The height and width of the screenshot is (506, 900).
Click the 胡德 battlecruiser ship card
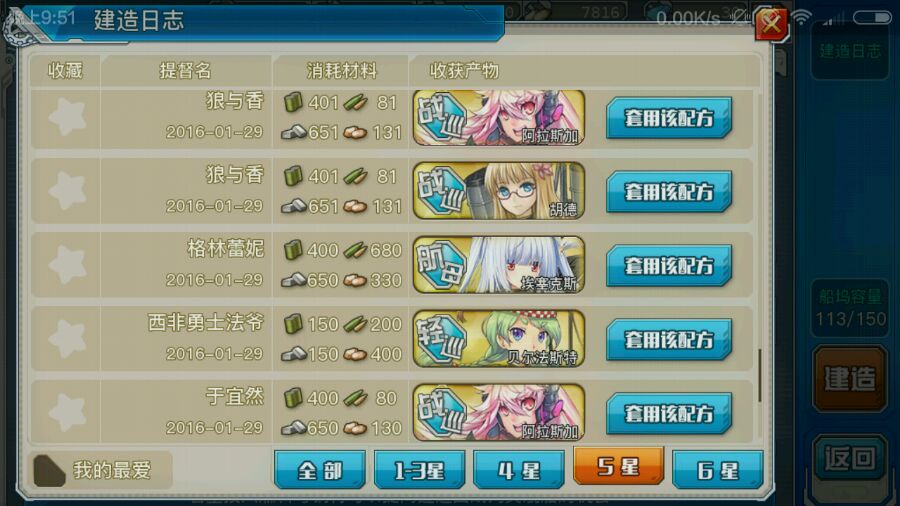[499, 190]
